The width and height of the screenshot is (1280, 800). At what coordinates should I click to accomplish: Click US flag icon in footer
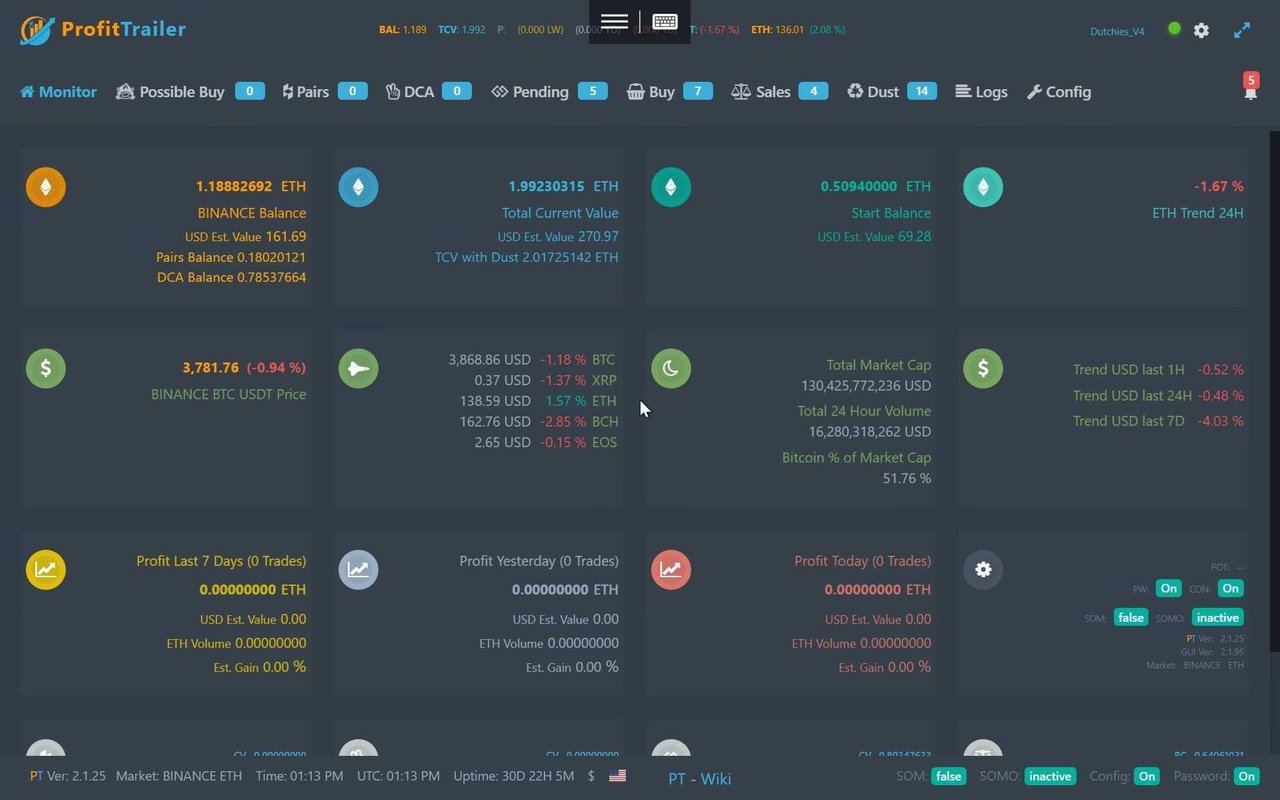pyautogui.click(x=617, y=775)
